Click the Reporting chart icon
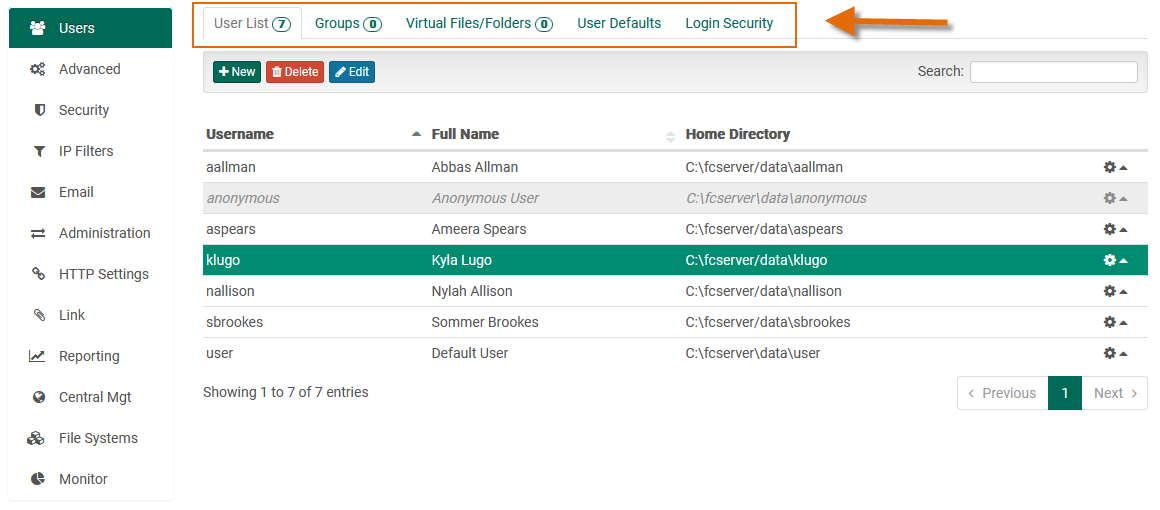 coord(38,356)
